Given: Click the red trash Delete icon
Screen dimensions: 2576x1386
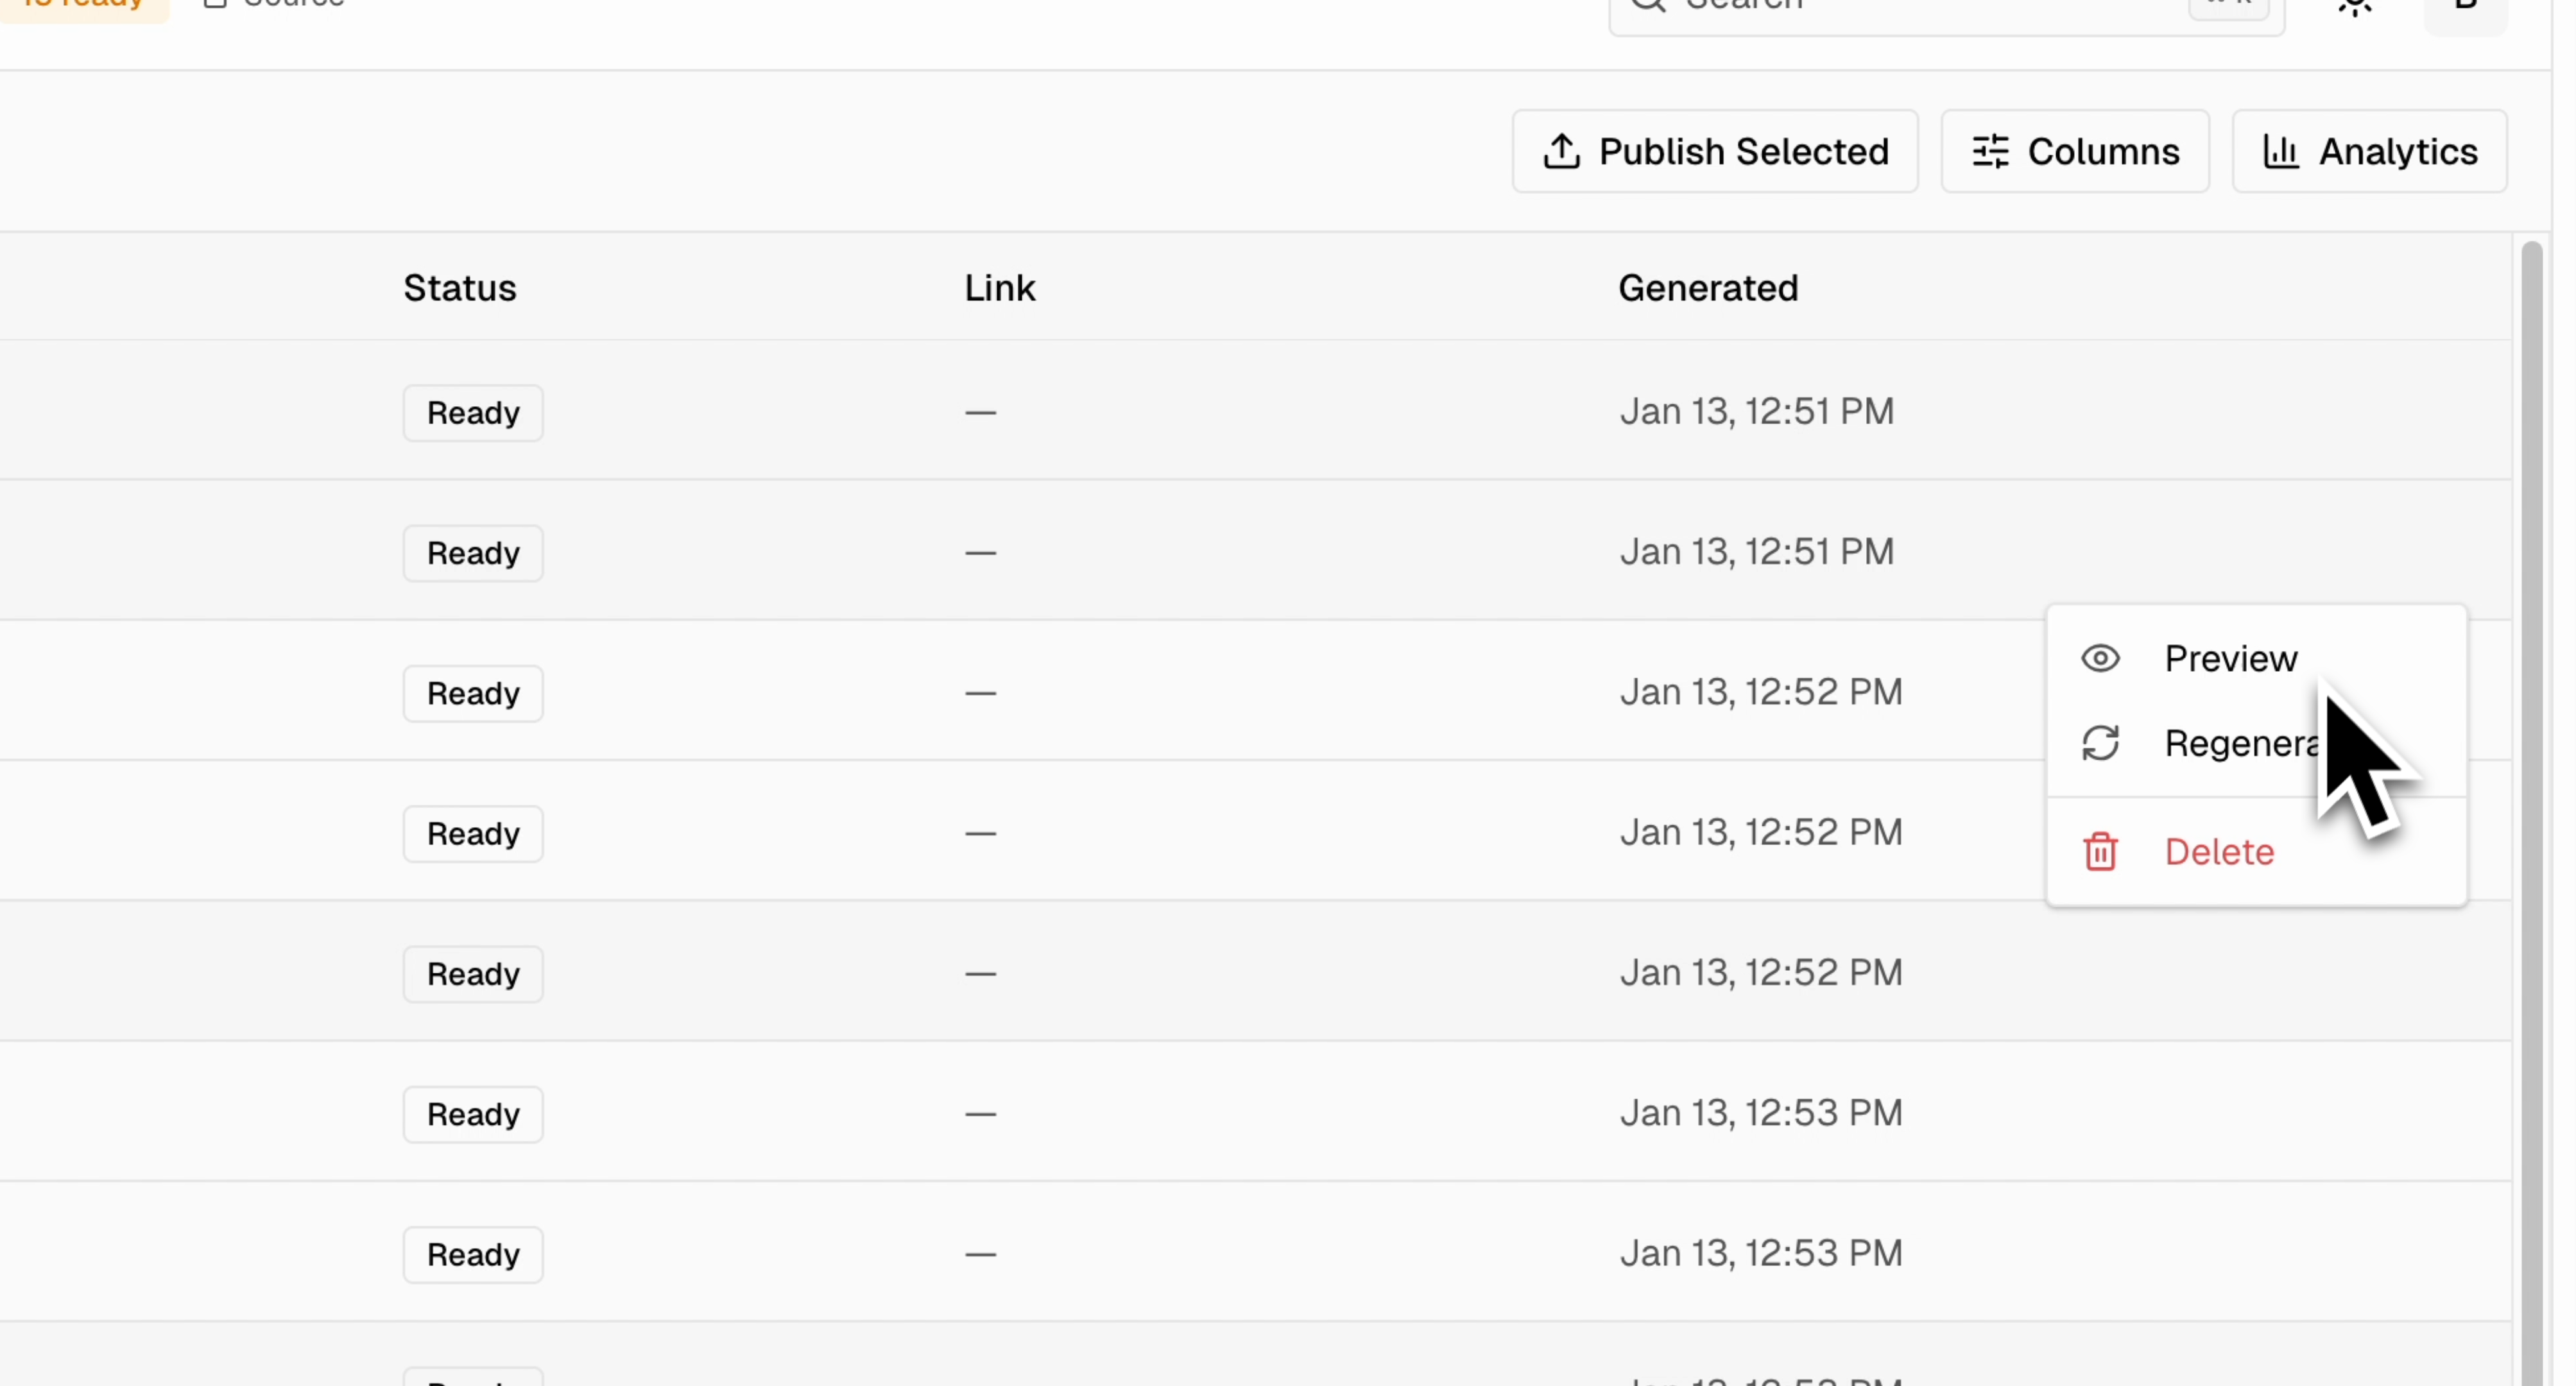Looking at the screenshot, I should tap(2100, 852).
